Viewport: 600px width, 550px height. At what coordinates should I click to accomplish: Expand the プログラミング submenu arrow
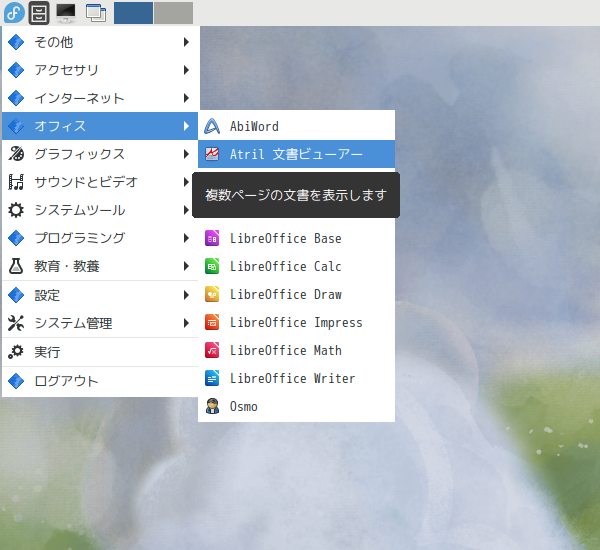coord(186,238)
